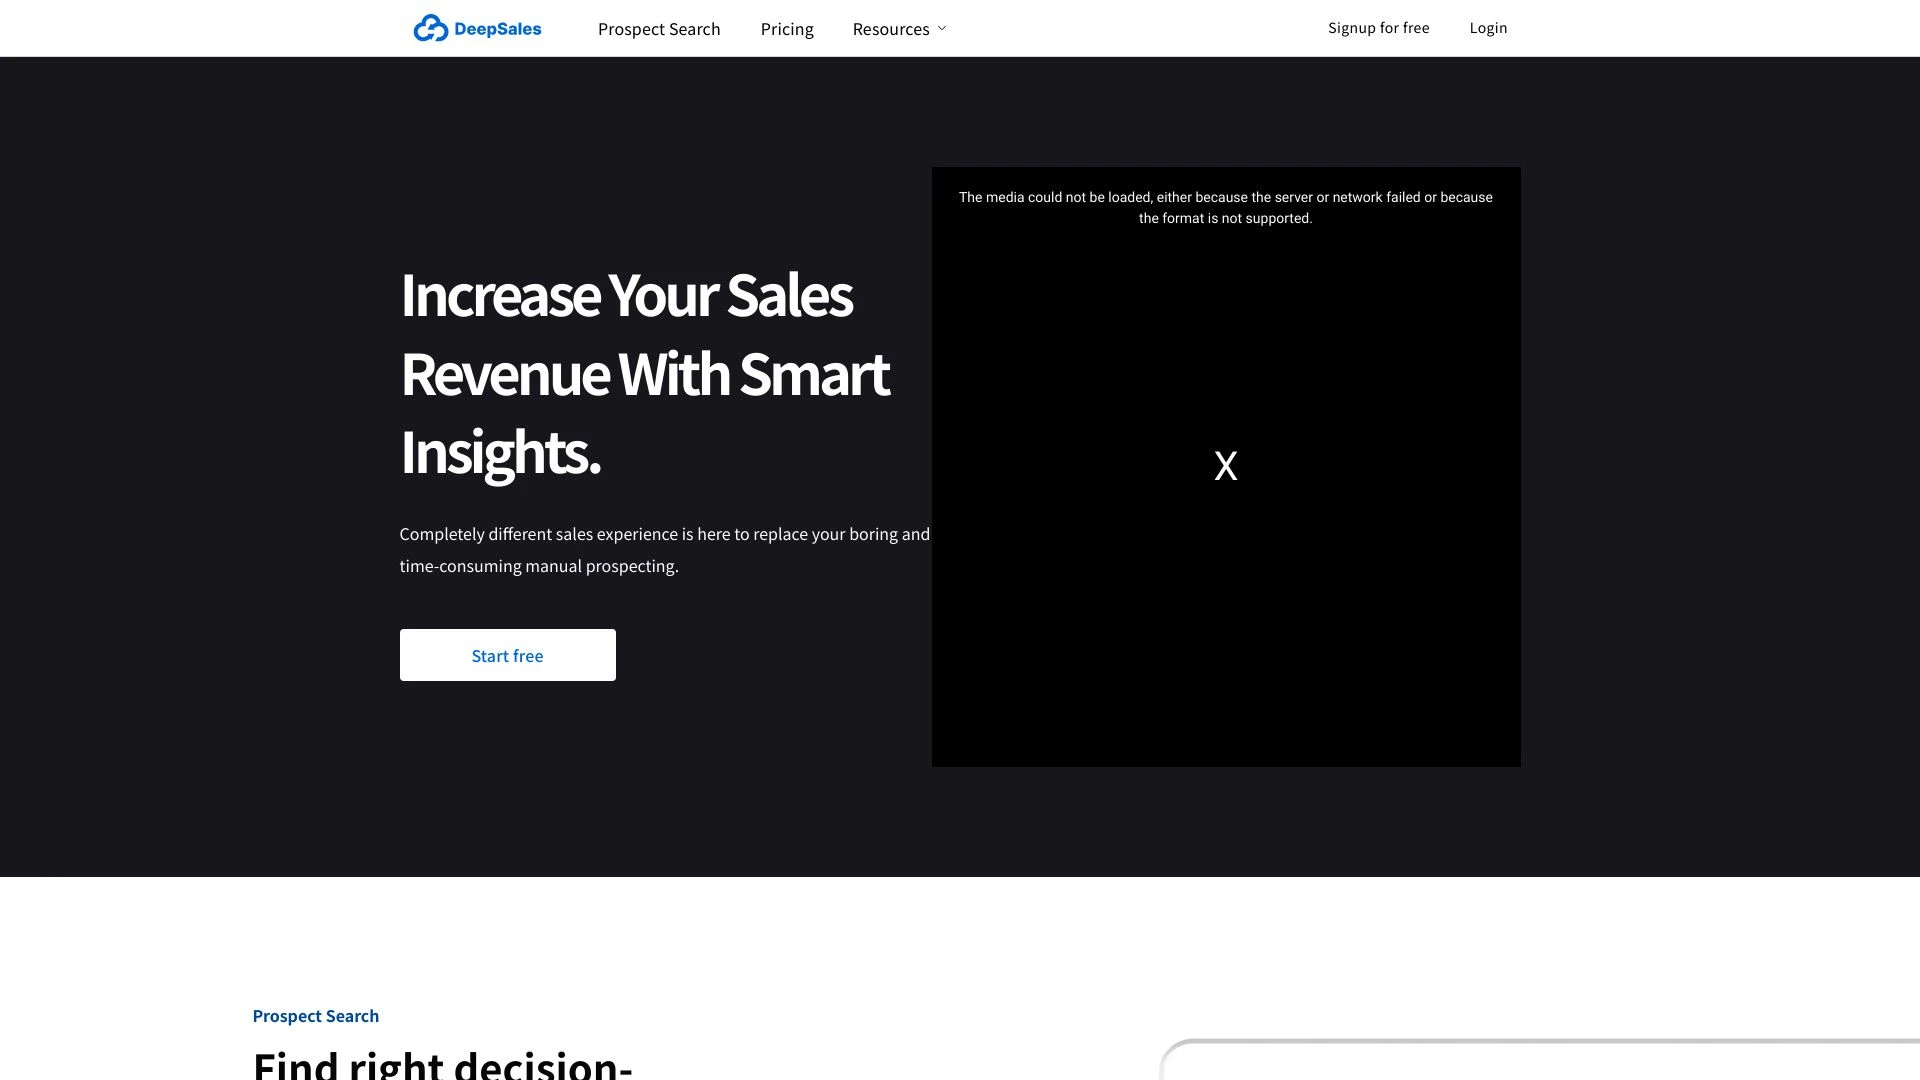Click the hero headline about sales revenue
The height and width of the screenshot is (1080, 1920).
[x=645, y=375]
